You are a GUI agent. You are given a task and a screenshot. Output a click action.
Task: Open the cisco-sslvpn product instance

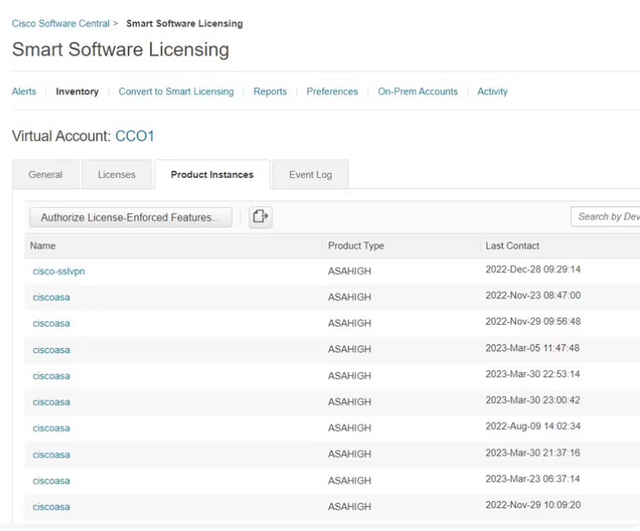pyautogui.click(x=59, y=271)
